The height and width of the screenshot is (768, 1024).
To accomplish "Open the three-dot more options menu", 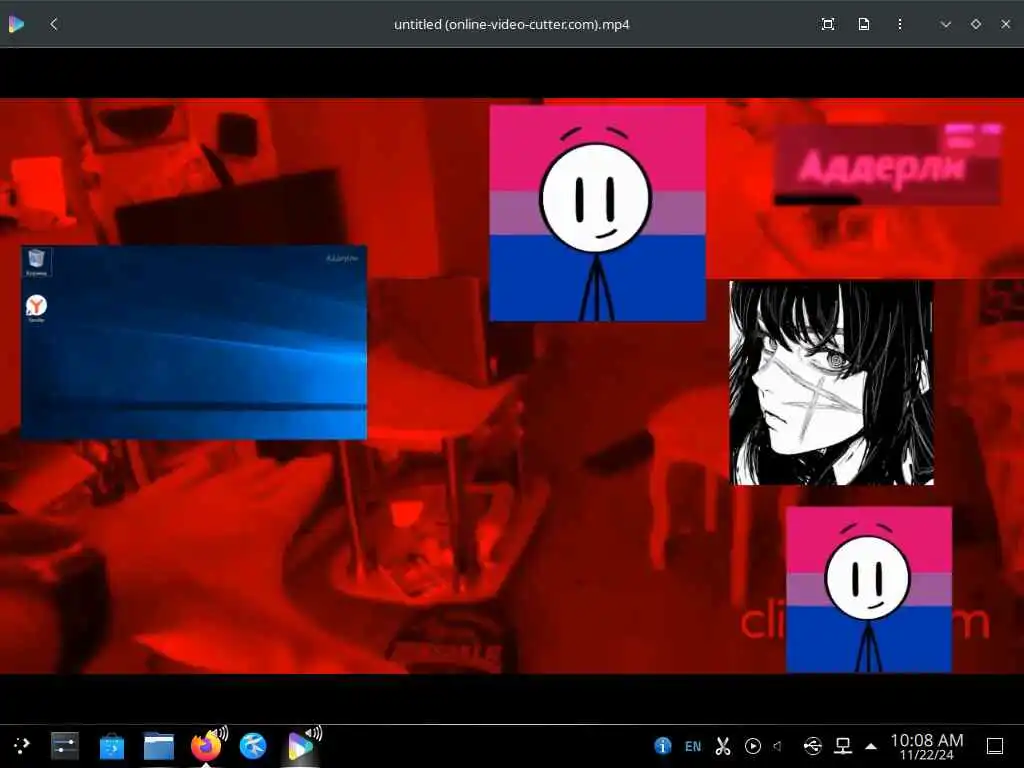I will (899, 24).
